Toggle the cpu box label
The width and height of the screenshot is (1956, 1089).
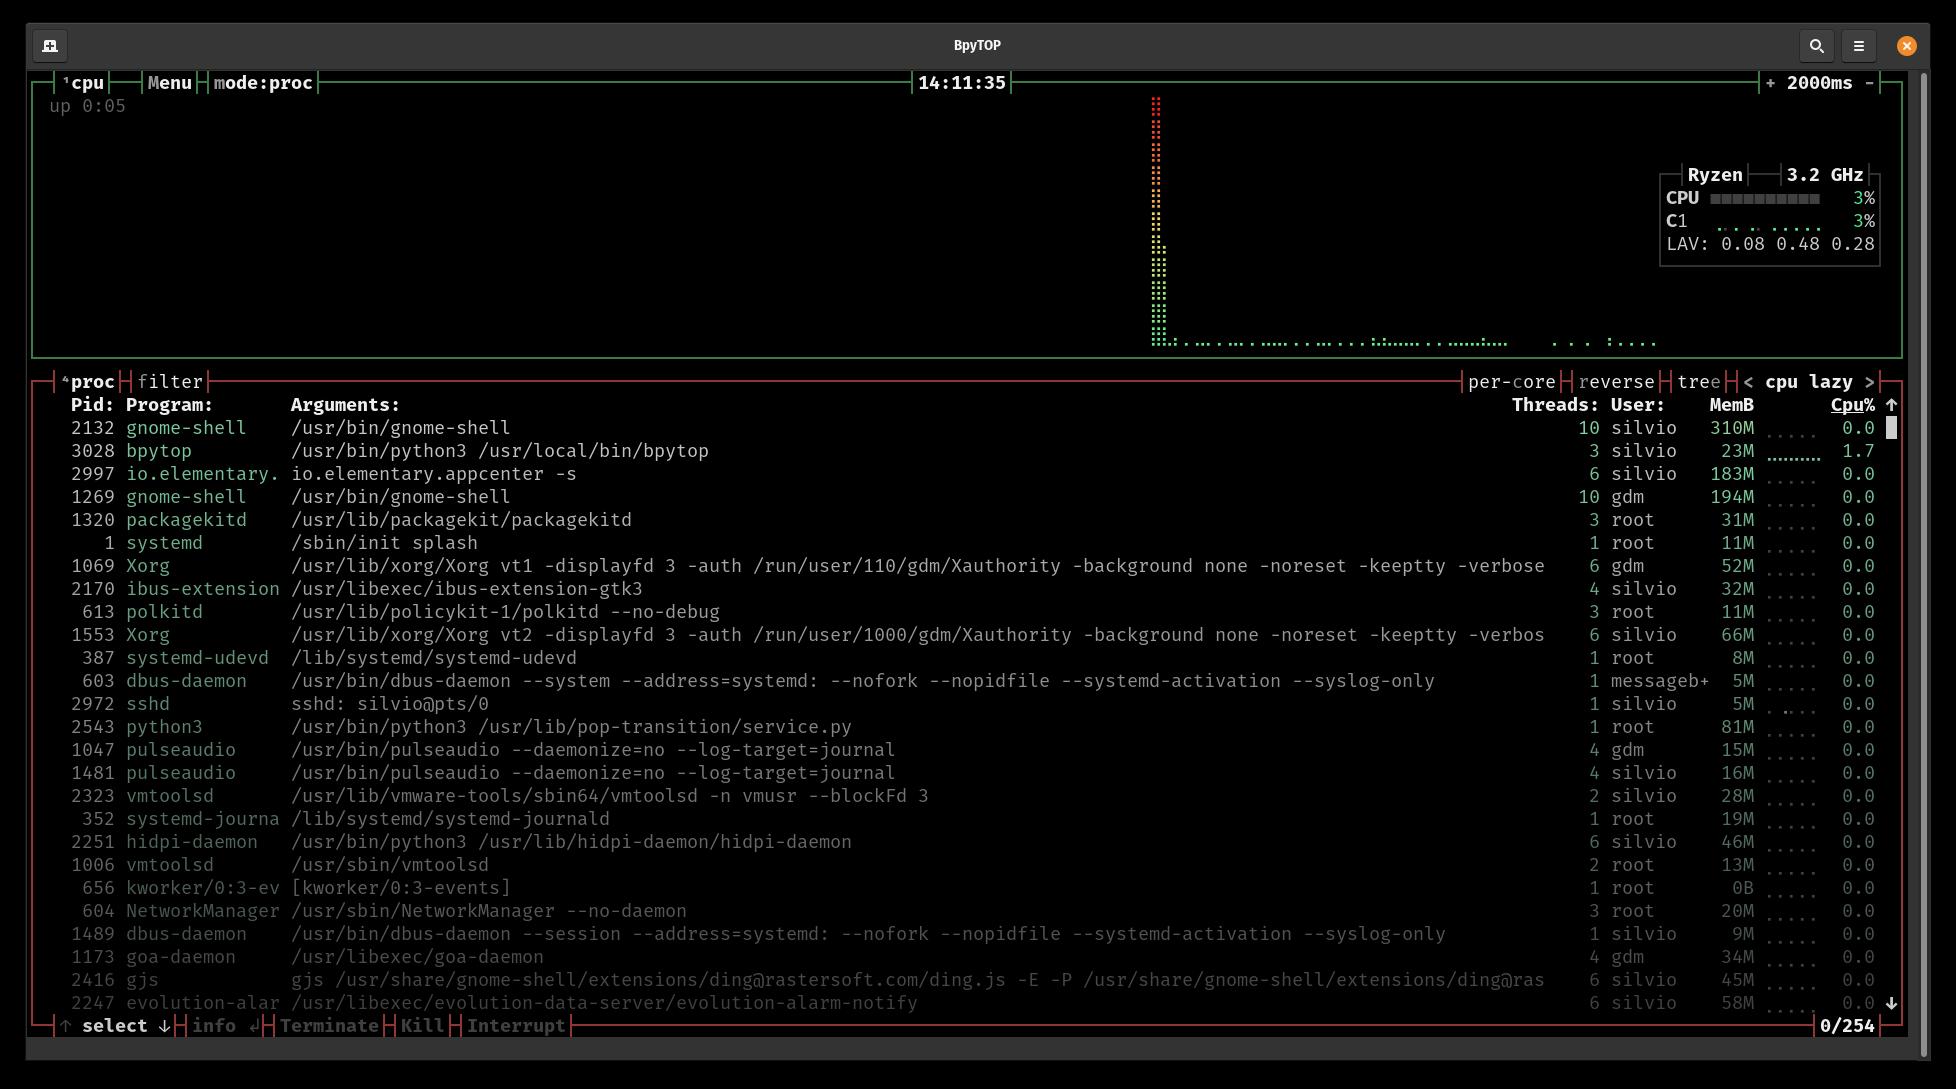[83, 83]
